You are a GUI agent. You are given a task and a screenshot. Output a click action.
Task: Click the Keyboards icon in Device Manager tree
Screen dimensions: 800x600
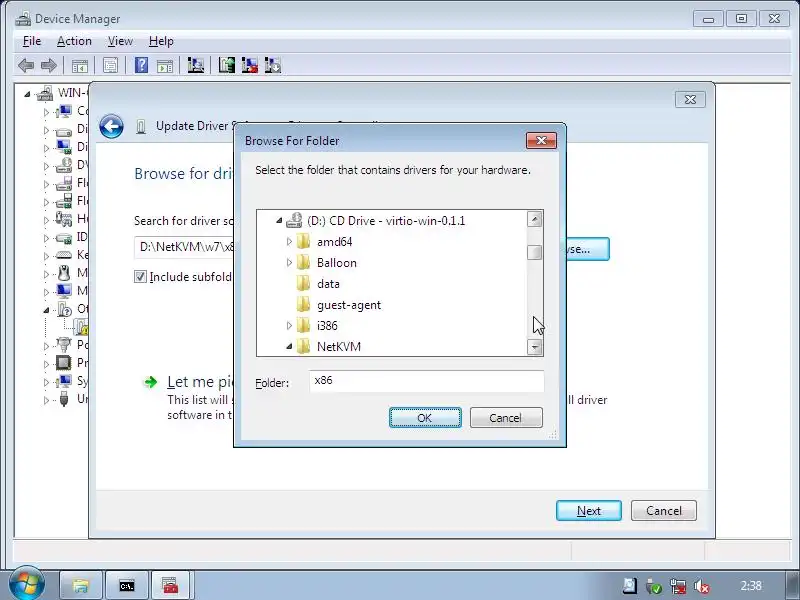pyautogui.click(x=64, y=255)
